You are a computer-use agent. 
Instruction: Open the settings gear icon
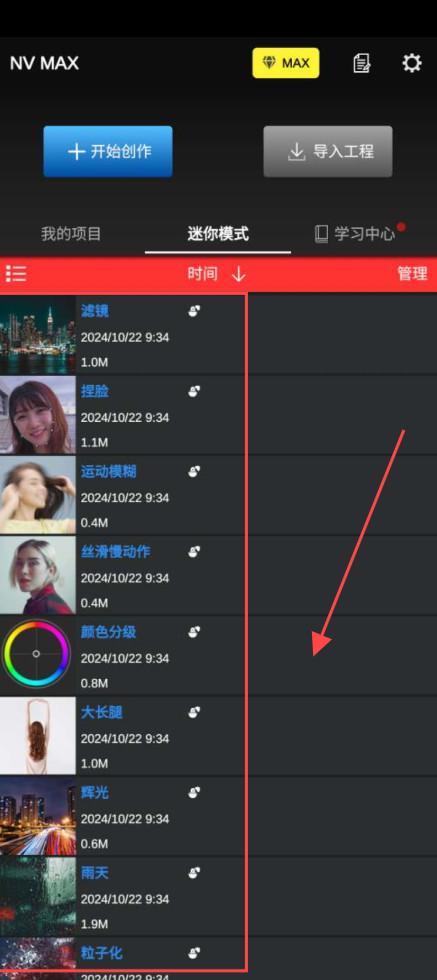[411, 63]
